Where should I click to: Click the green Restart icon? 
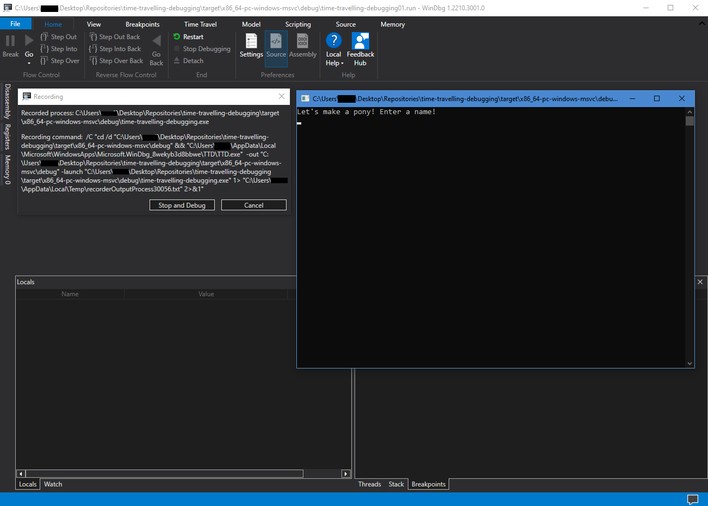177,37
